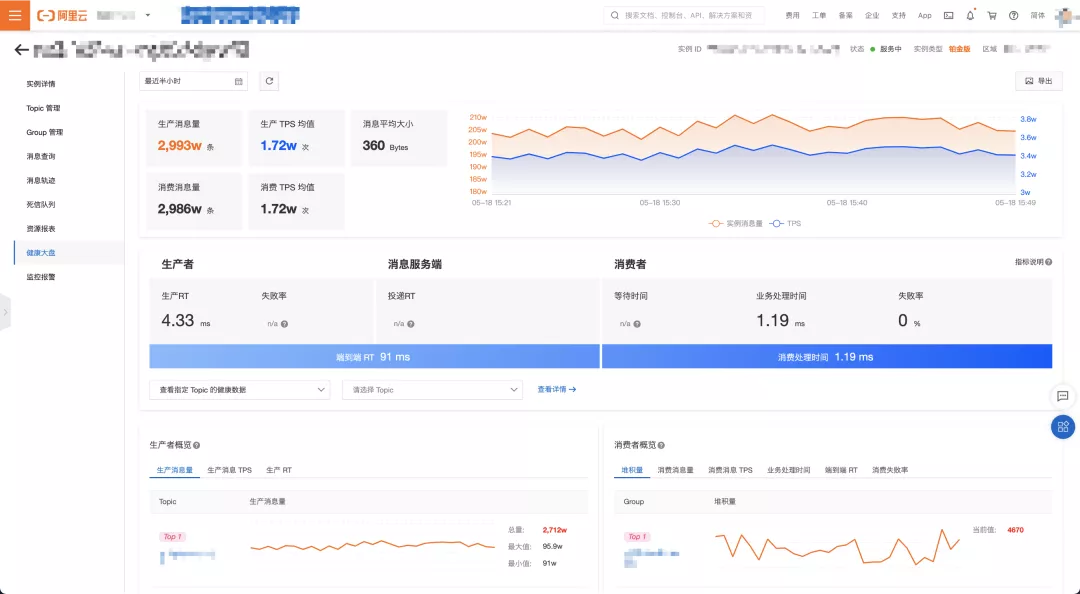
Task: Open App in top navigation
Action: click(x=924, y=15)
